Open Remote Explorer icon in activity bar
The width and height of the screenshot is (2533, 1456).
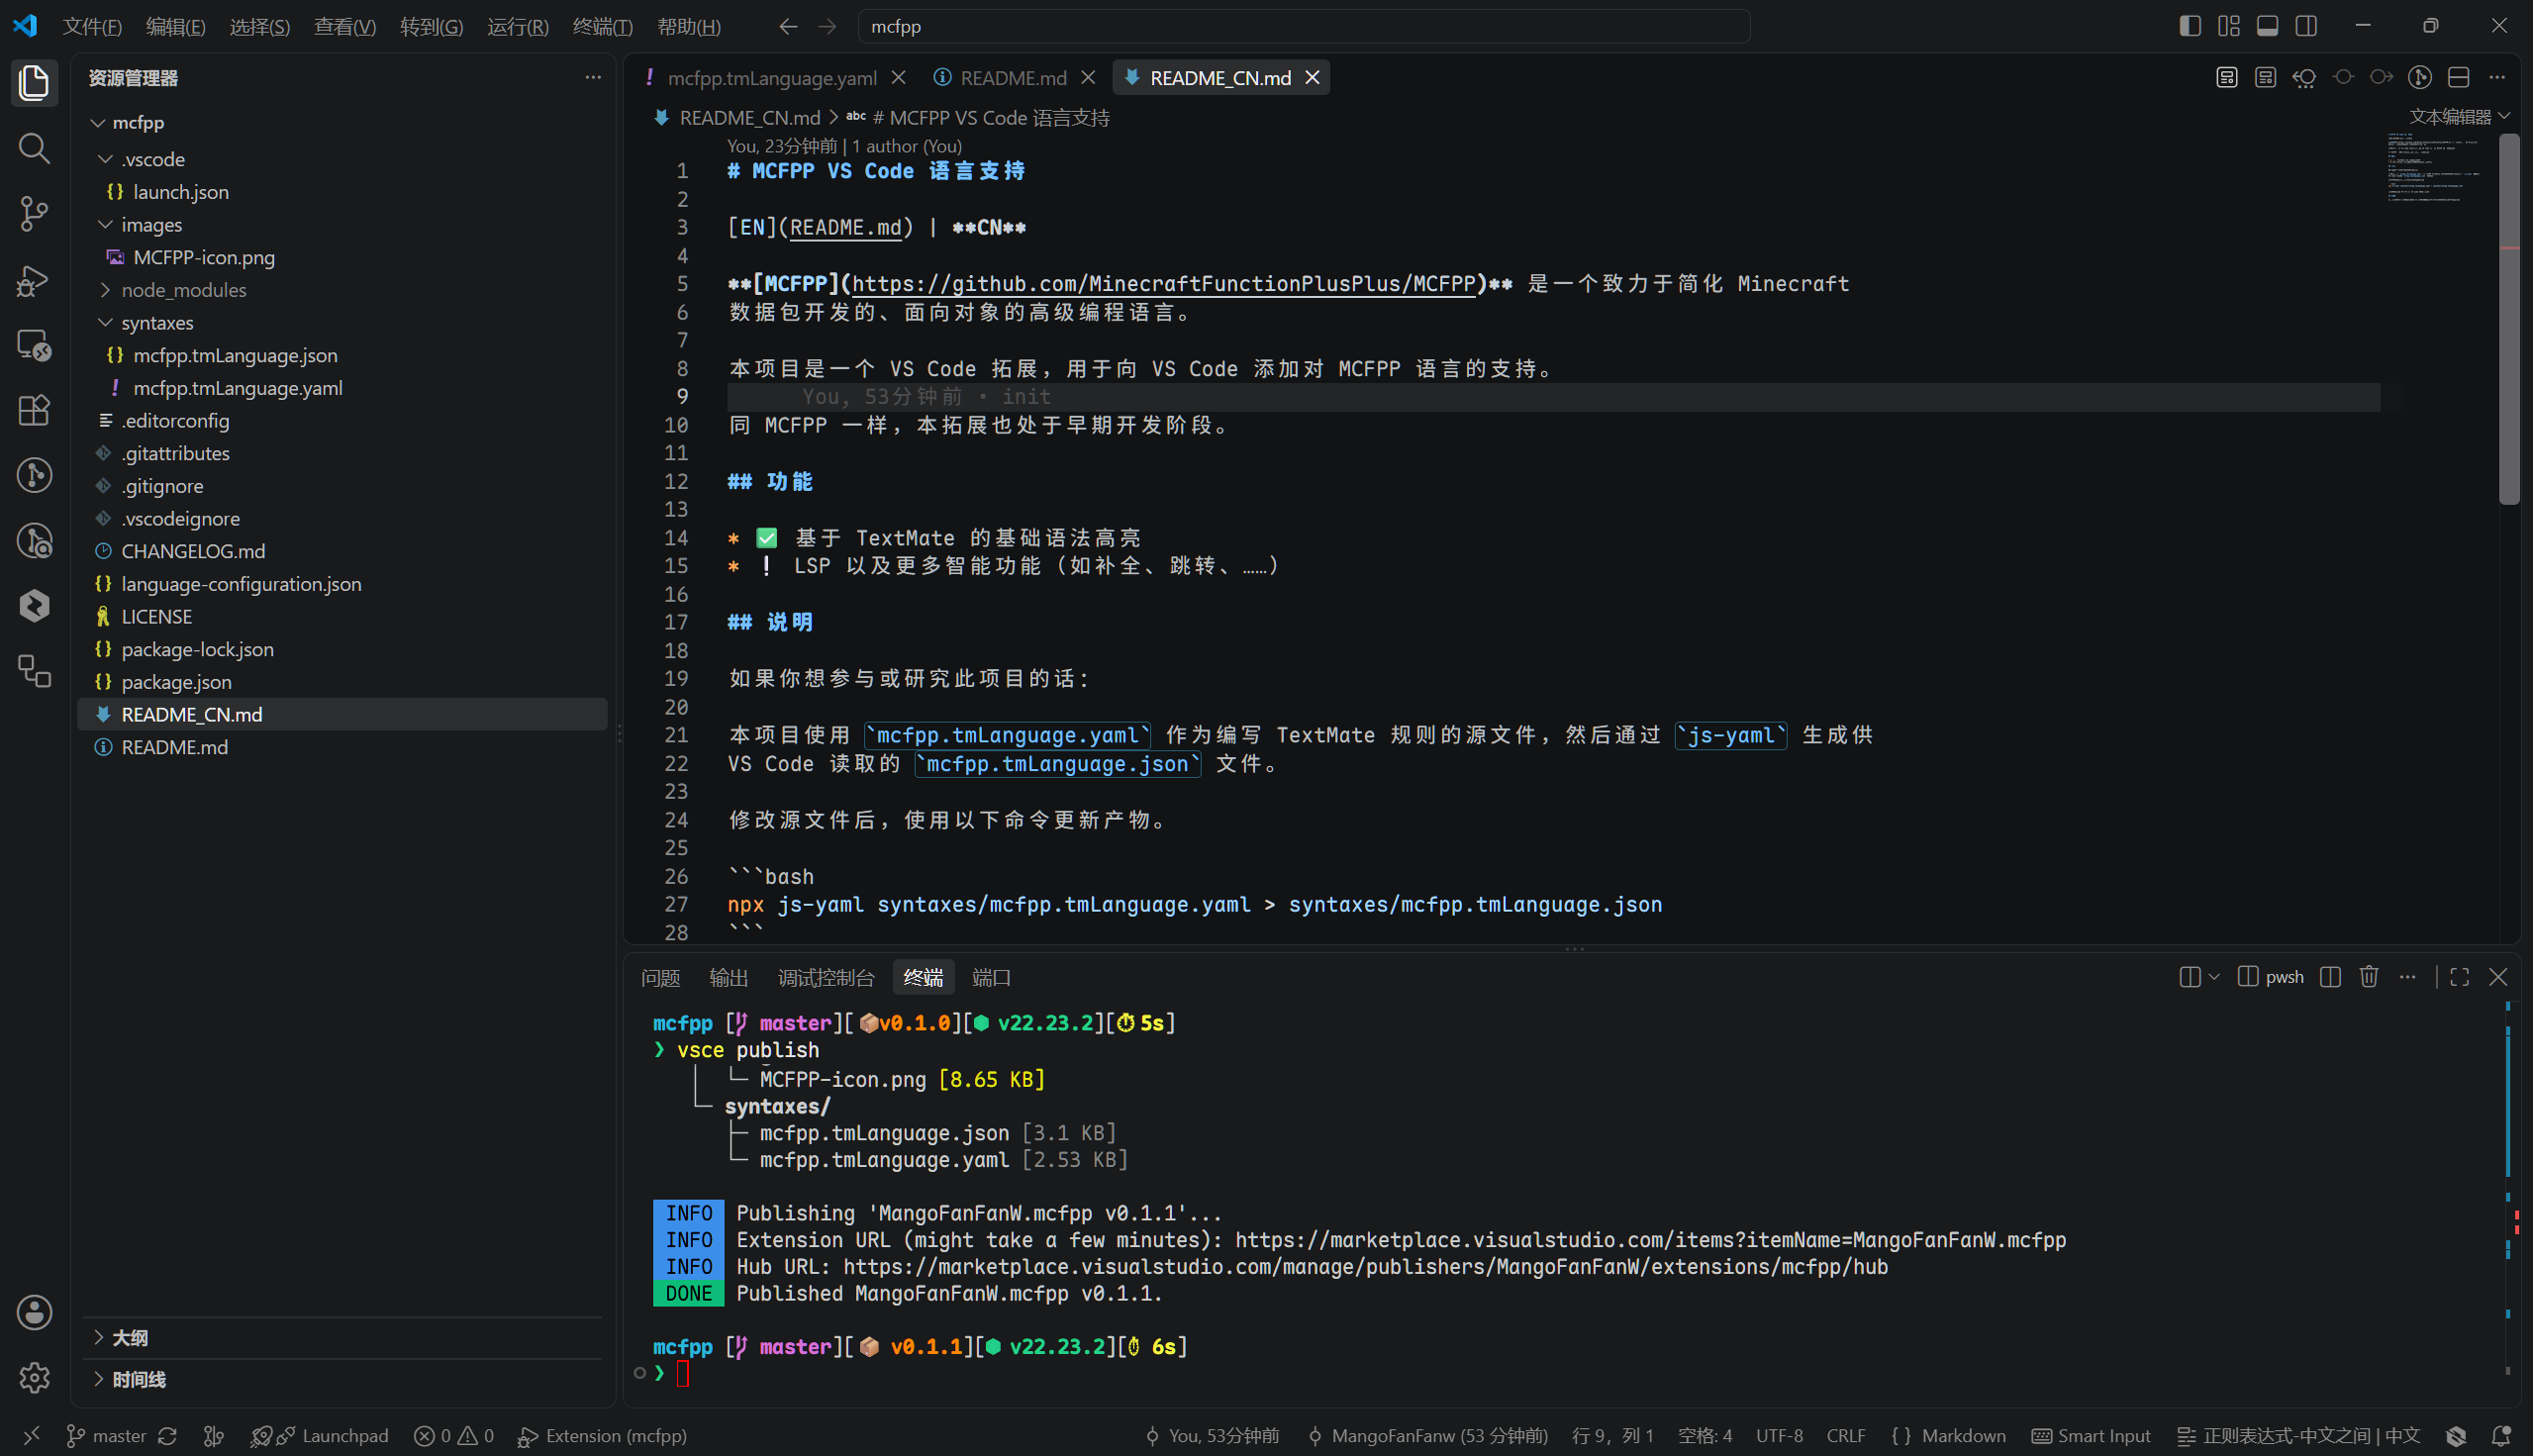(x=34, y=345)
